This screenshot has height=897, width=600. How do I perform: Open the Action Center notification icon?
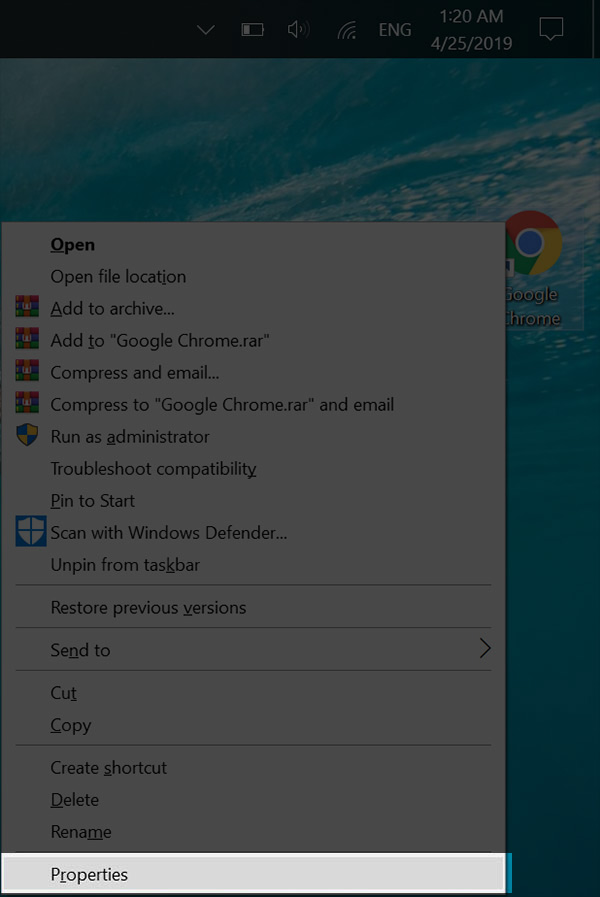pos(551,29)
